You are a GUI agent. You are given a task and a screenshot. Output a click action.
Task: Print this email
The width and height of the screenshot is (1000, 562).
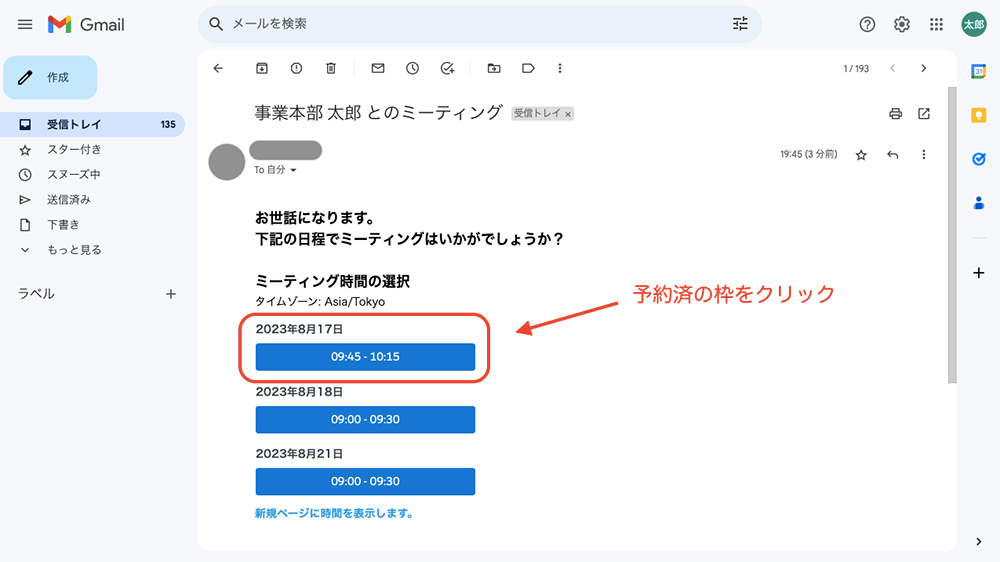895,114
